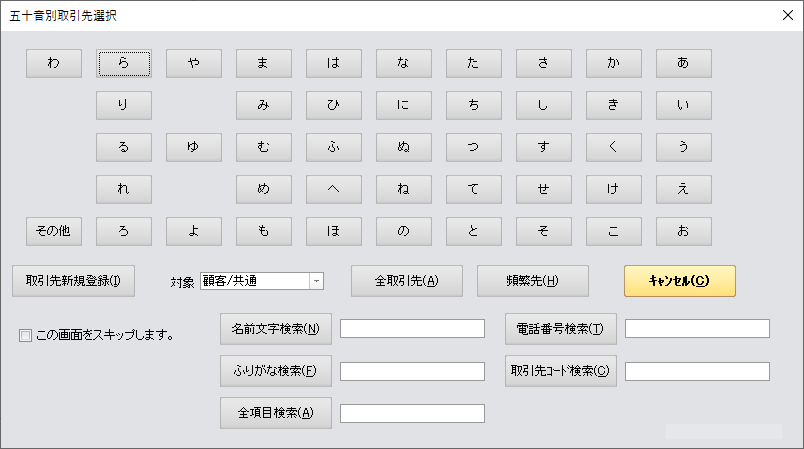
Task: Click the name search text field
Action: coord(412,329)
